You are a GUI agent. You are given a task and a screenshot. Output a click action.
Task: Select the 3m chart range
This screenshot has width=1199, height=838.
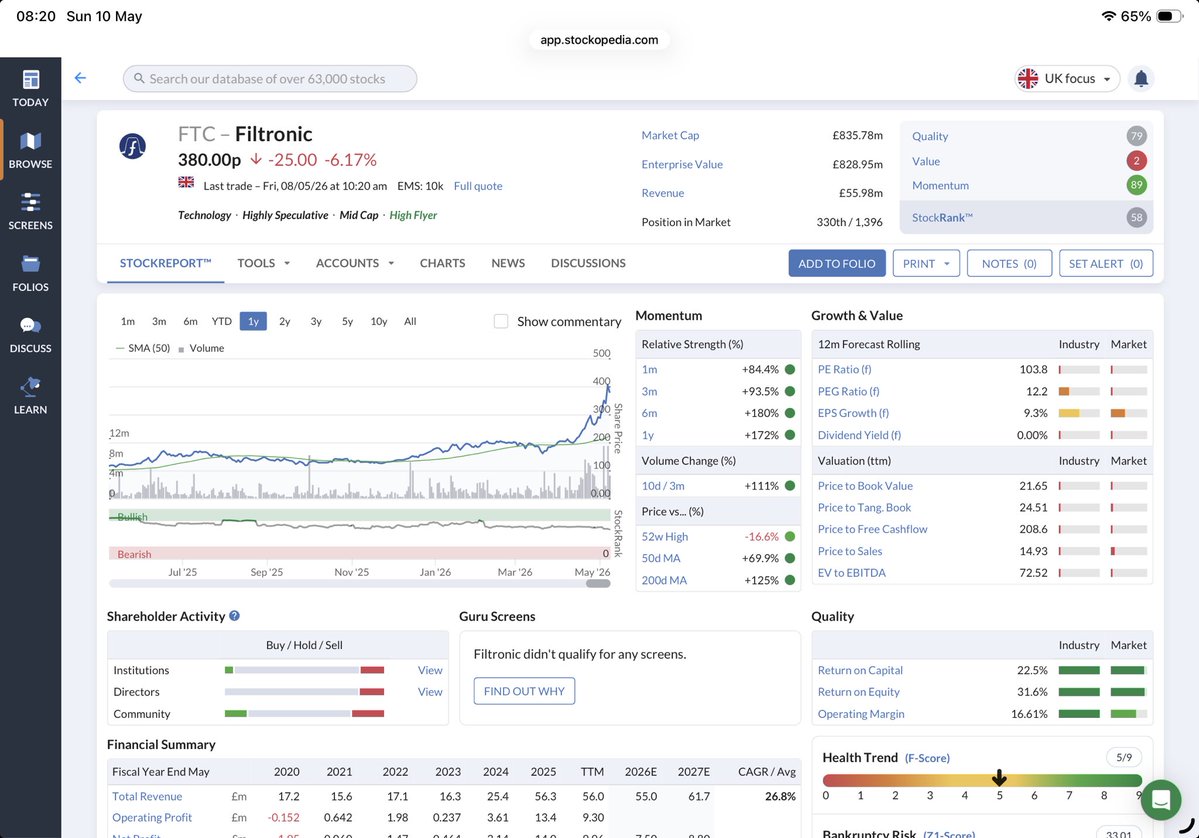(x=159, y=321)
